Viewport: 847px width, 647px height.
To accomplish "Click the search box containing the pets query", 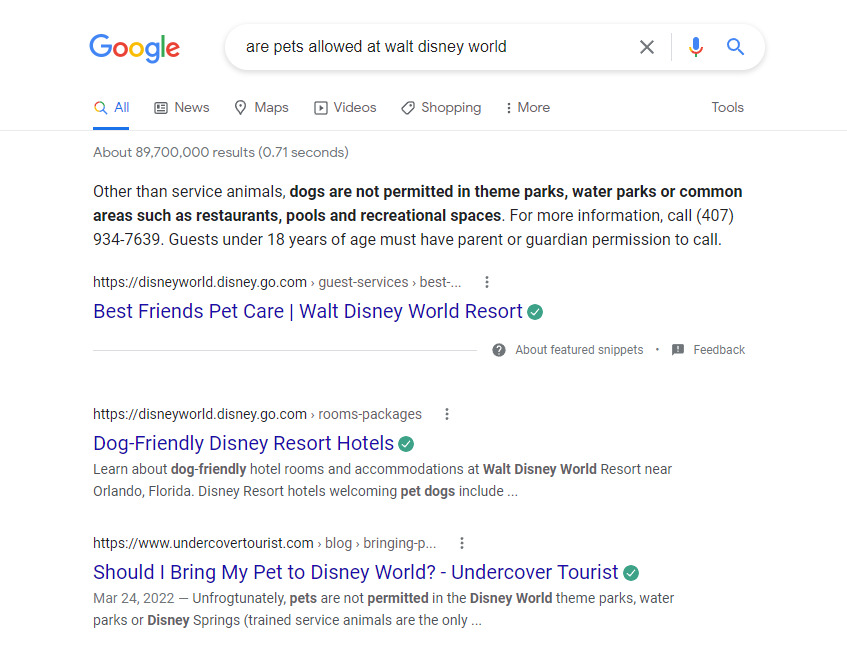I will [494, 47].
